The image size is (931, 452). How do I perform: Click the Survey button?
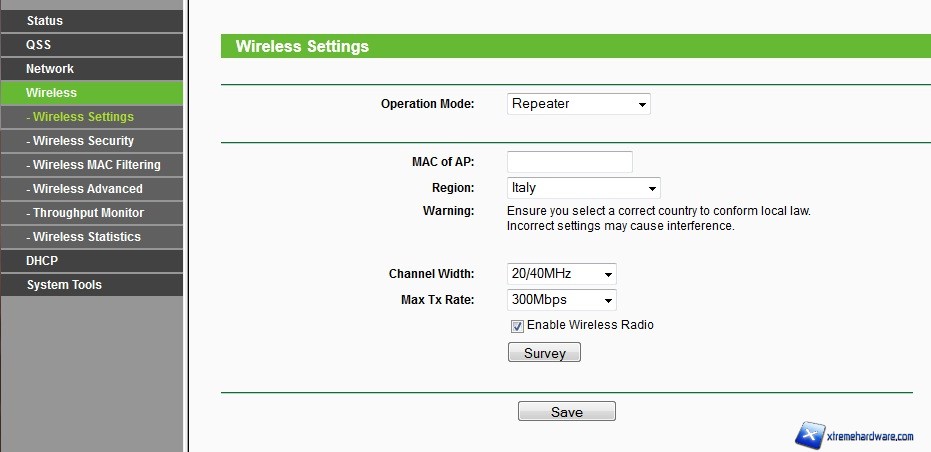544,353
